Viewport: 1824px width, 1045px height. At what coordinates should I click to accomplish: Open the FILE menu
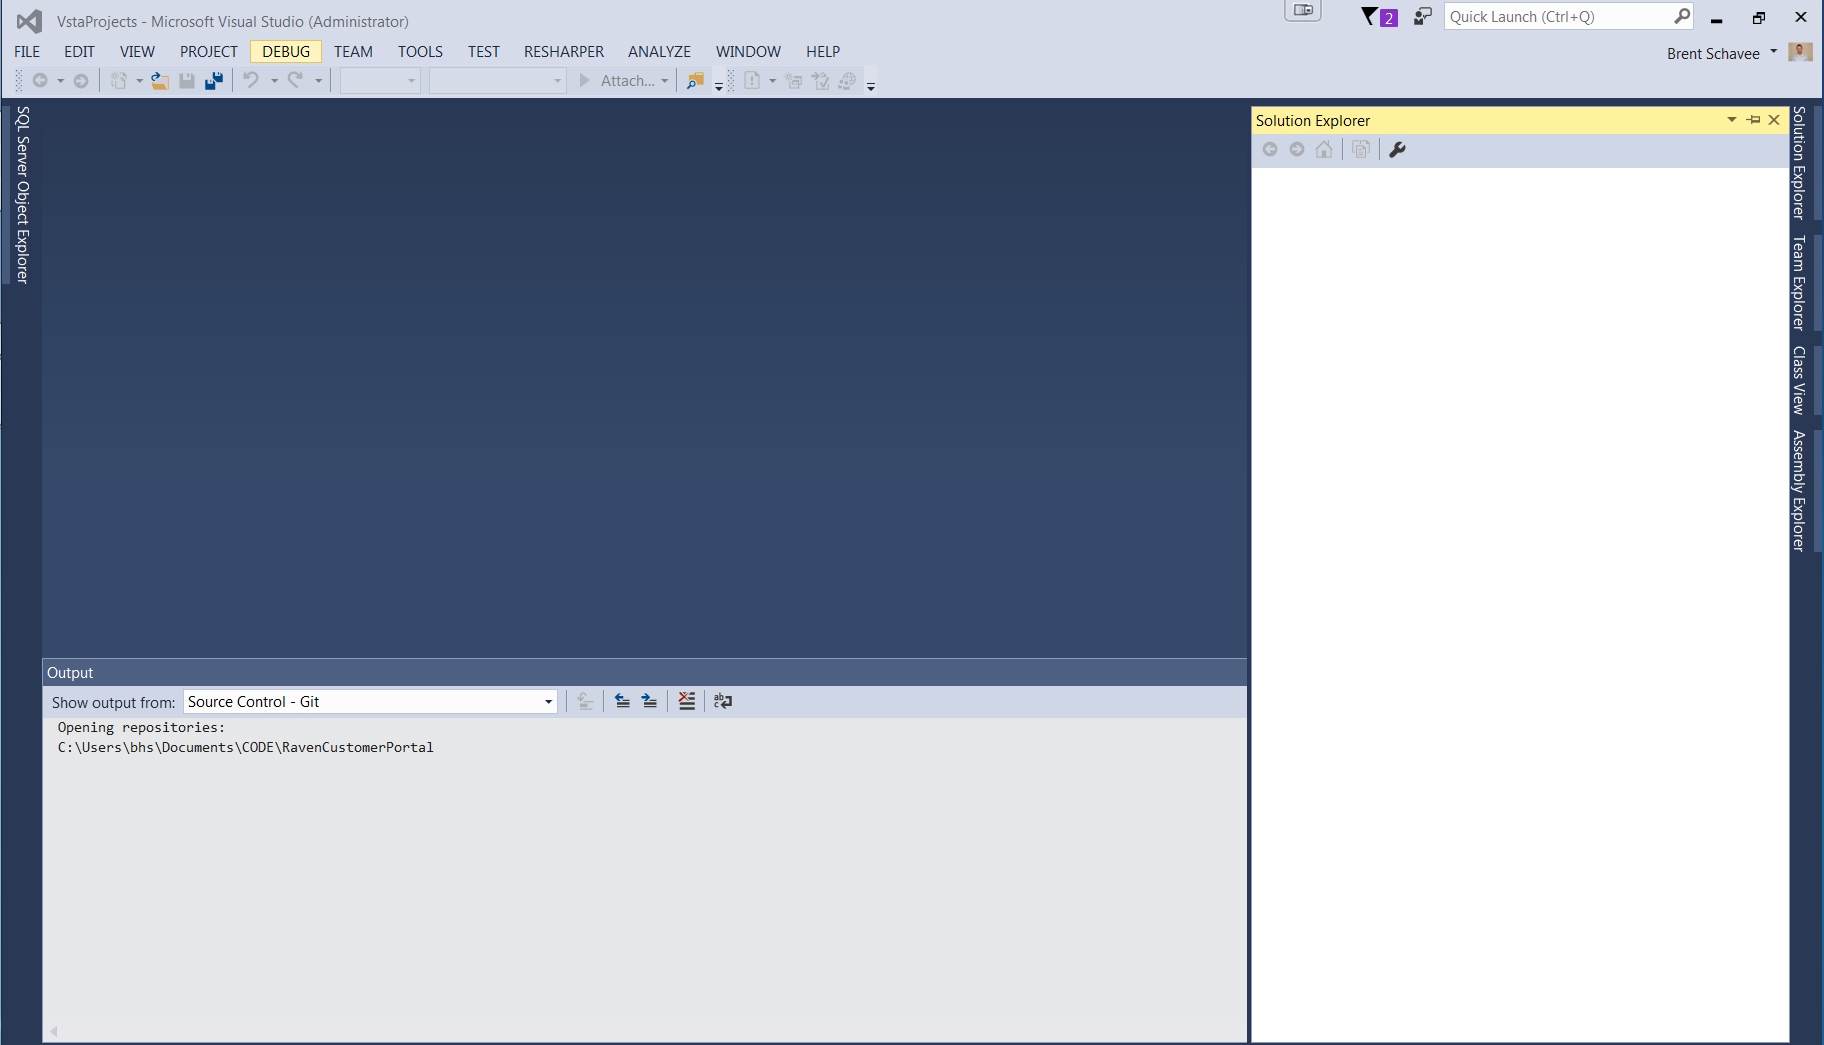(x=27, y=52)
